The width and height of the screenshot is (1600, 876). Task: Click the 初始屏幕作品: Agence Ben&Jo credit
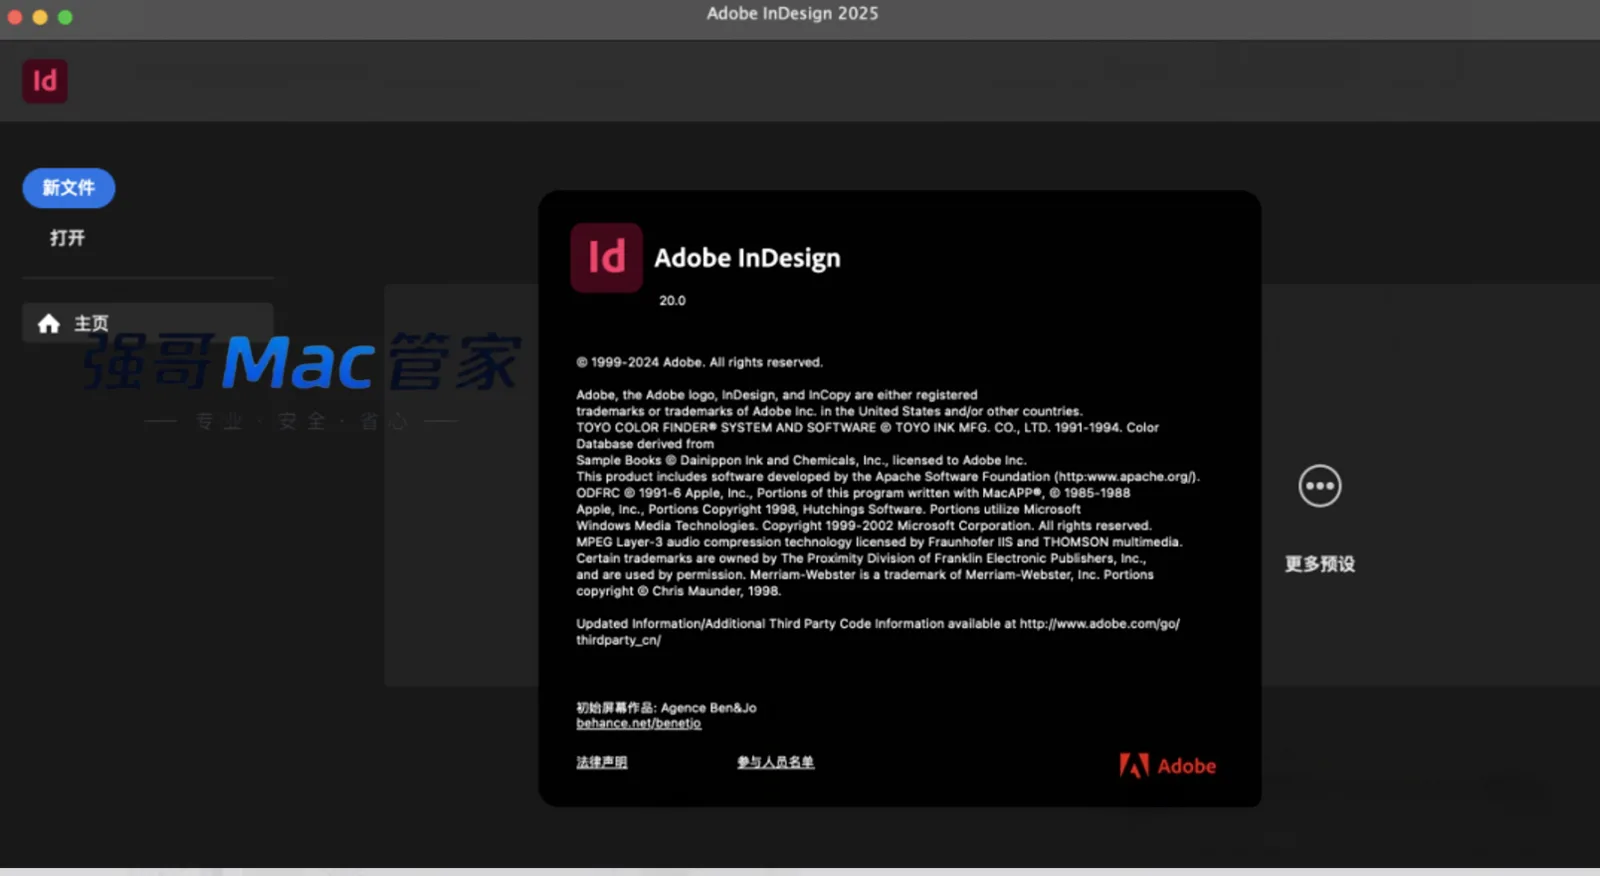pyautogui.click(x=666, y=708)
